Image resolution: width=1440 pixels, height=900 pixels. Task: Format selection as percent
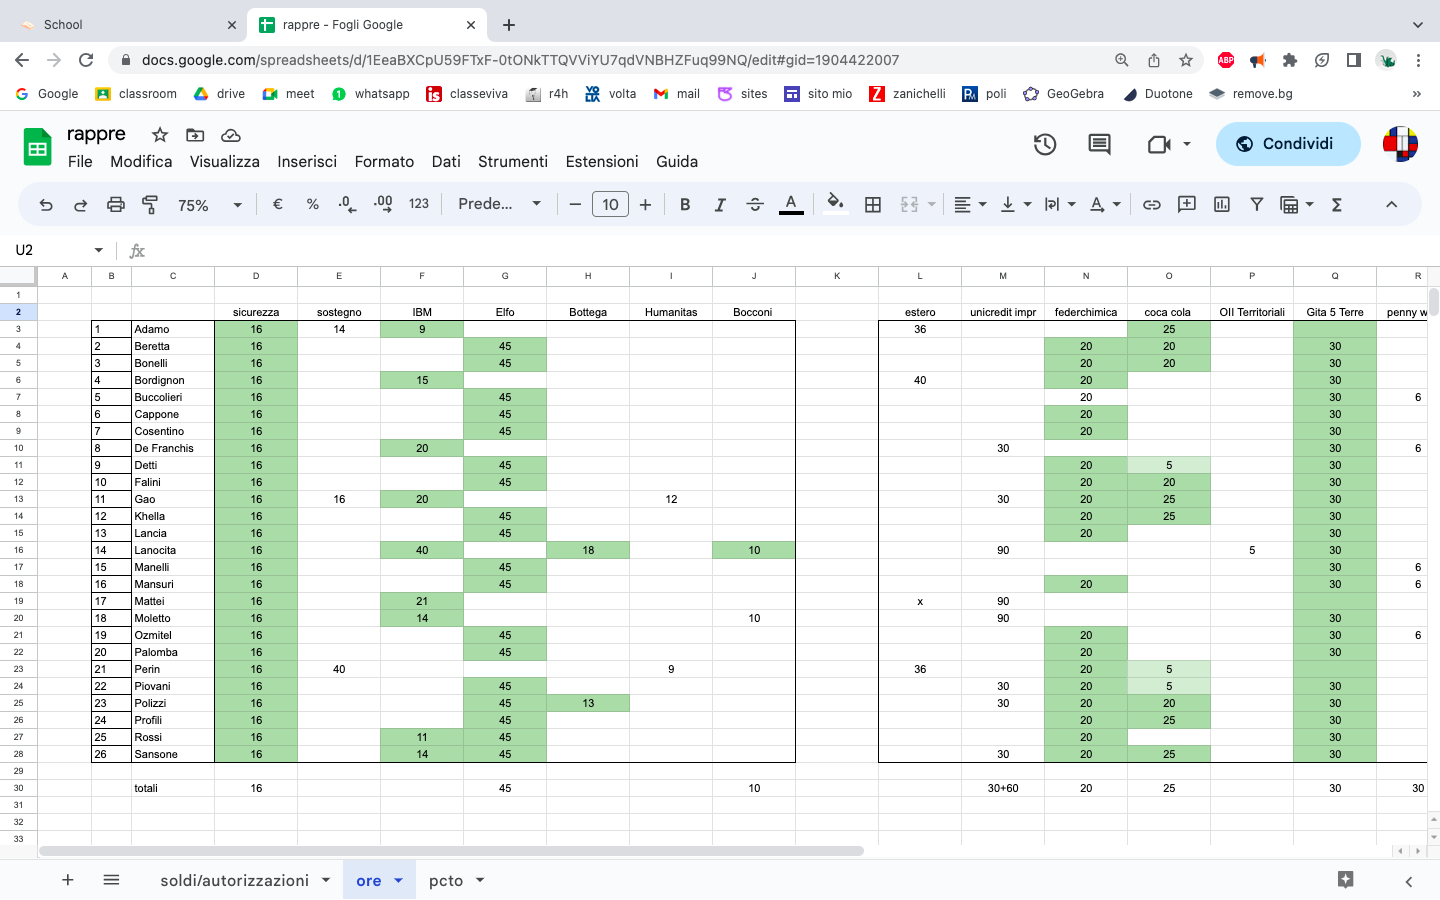tap(313, 204)
